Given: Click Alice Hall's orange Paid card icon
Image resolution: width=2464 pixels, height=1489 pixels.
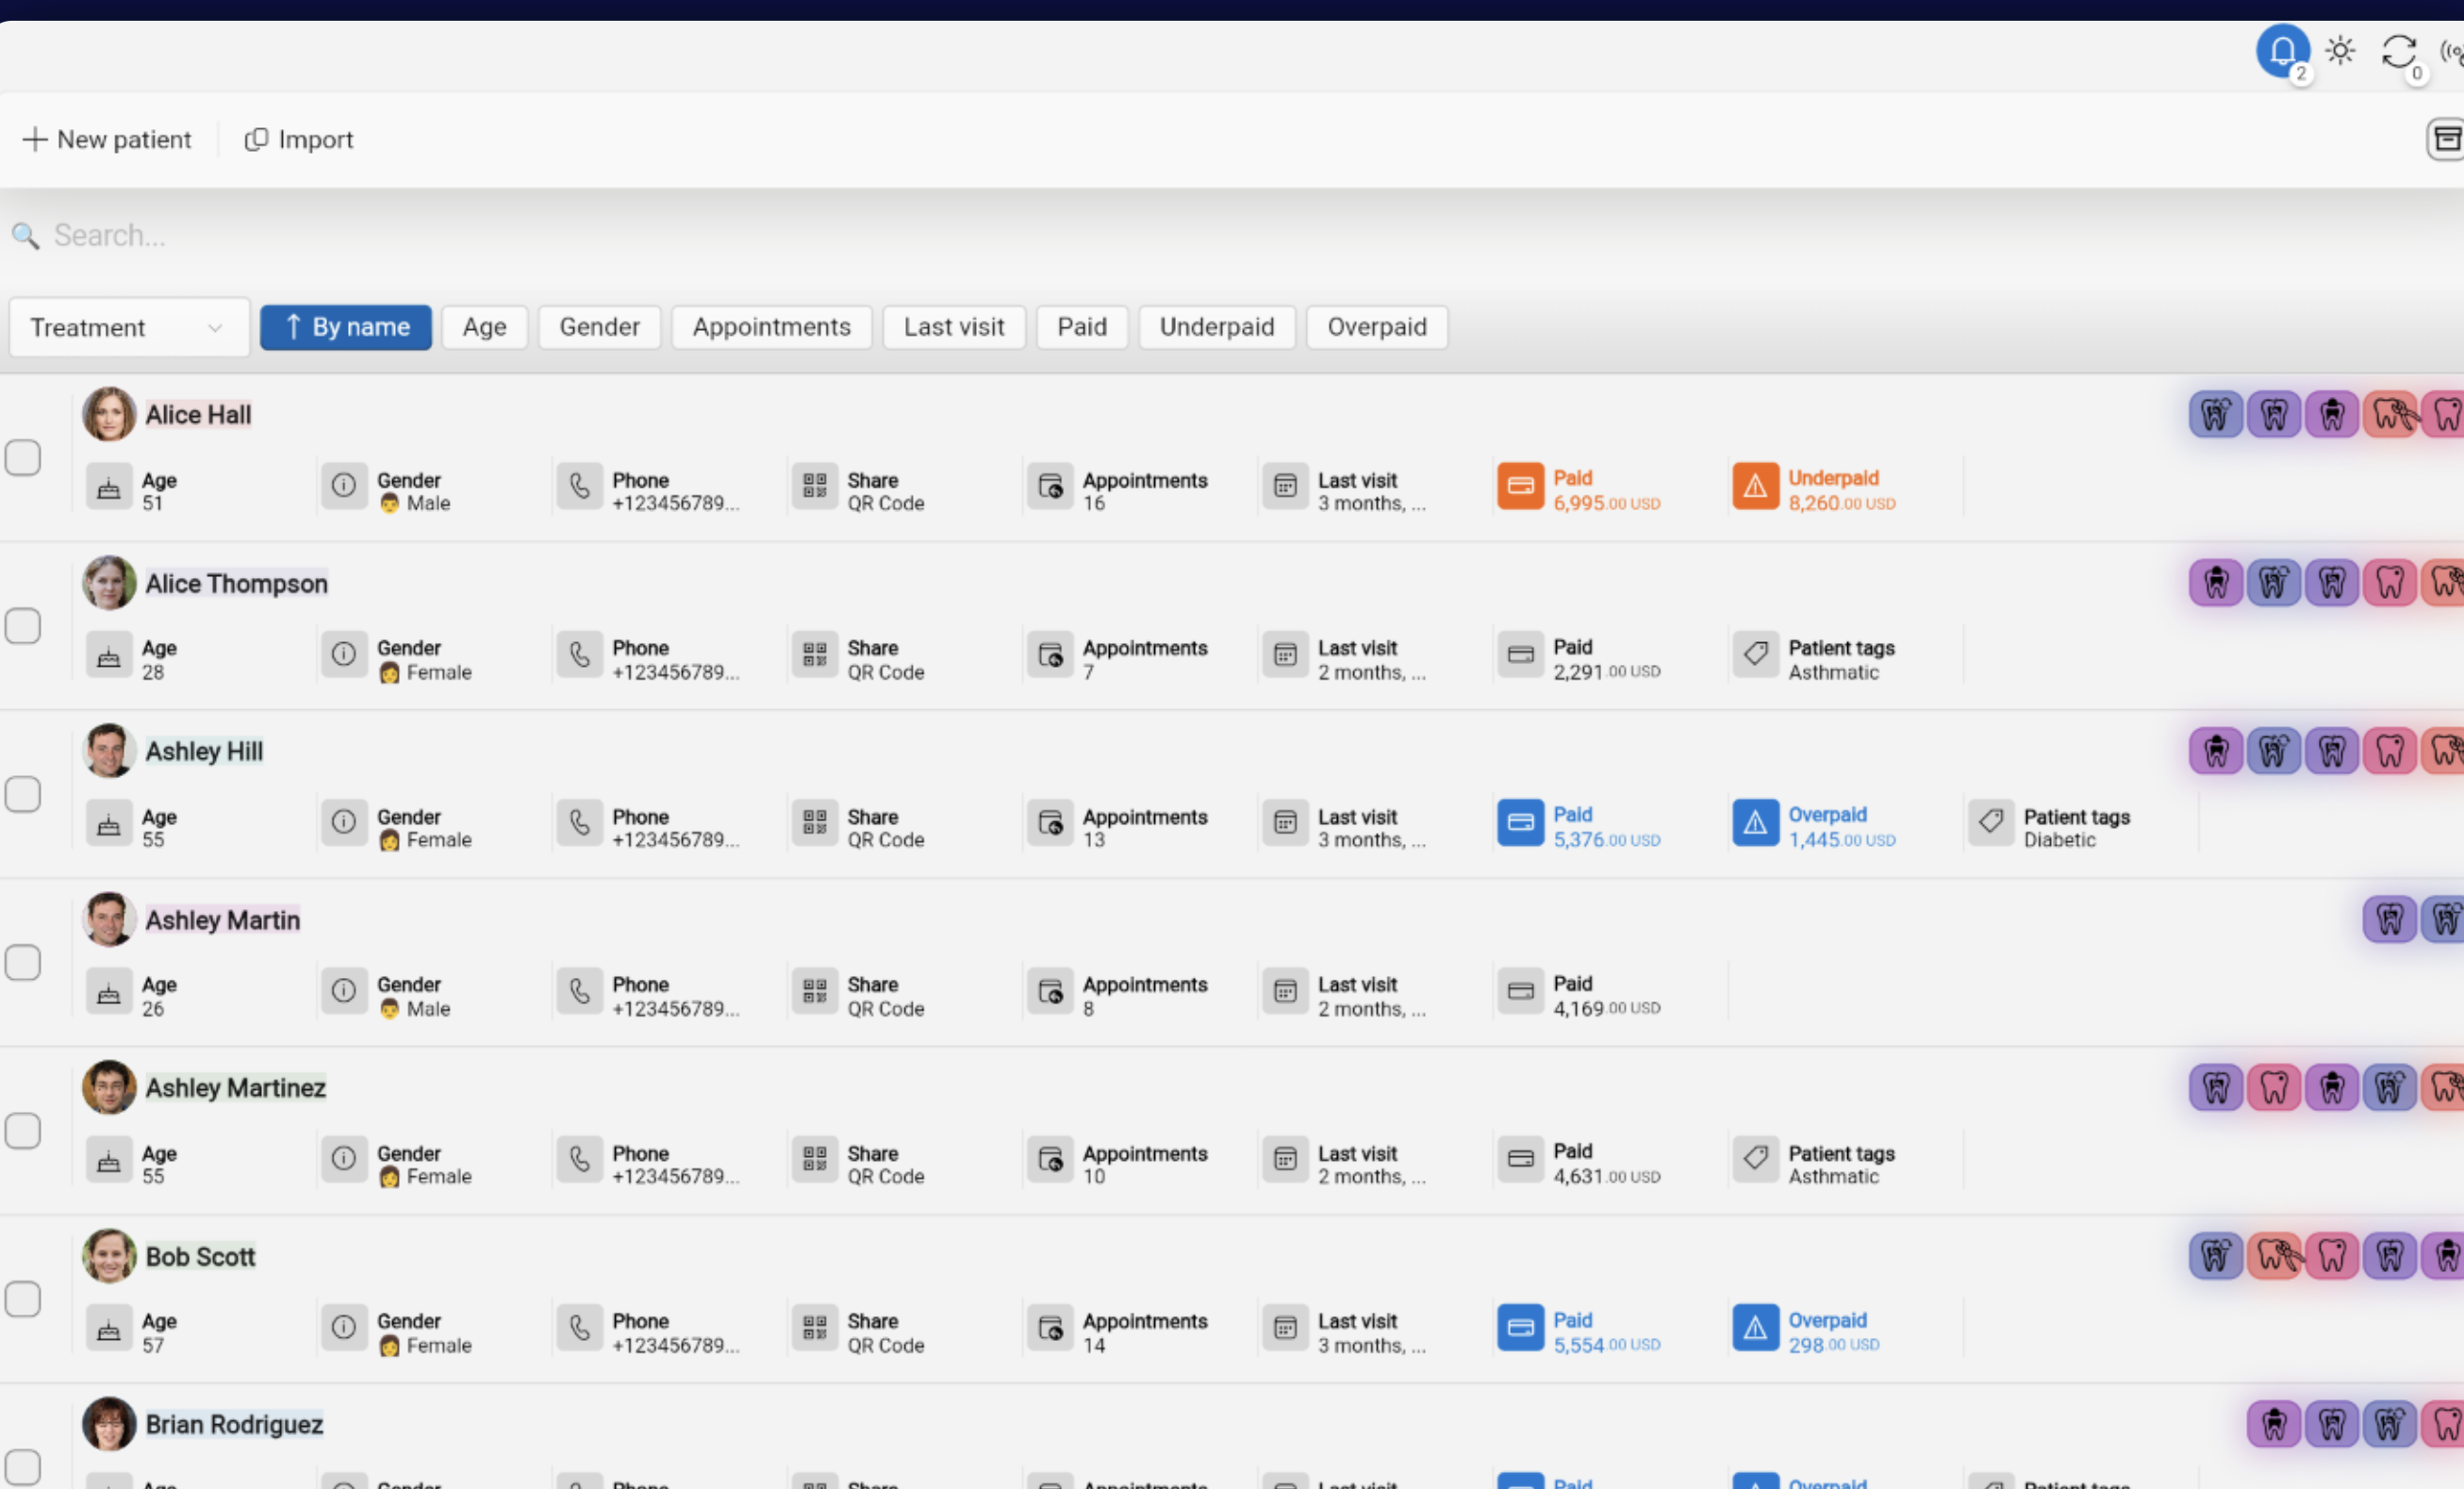Looking at the screenshot, I should click(x=1520, y=486).
